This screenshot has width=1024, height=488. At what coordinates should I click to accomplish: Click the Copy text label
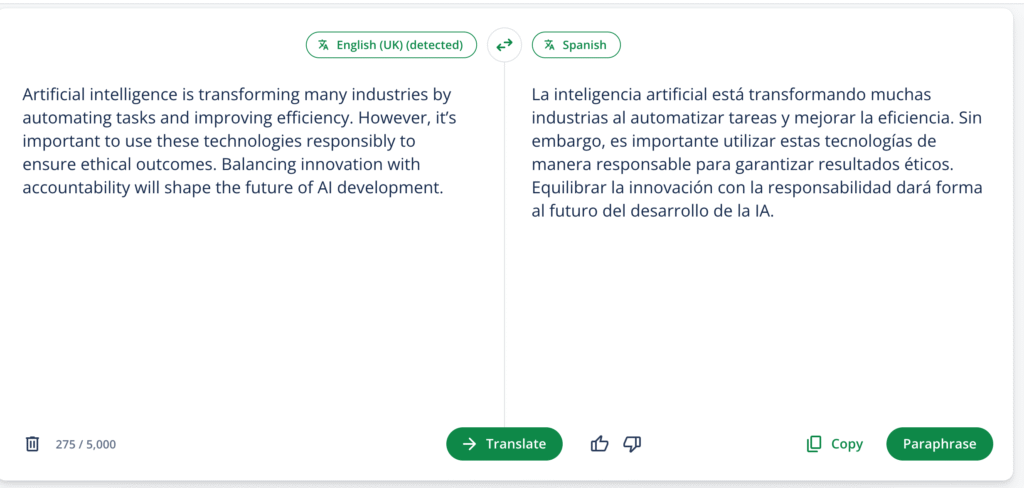(x=846, y=444)
